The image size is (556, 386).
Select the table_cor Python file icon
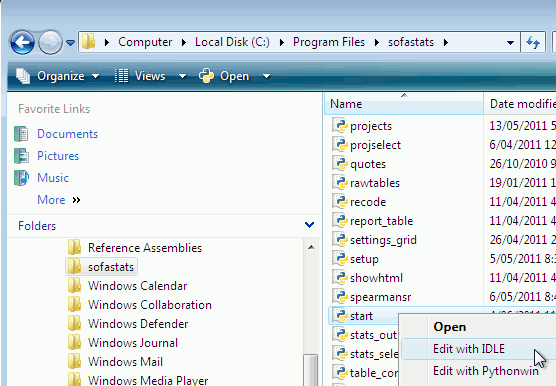(340, 373)
